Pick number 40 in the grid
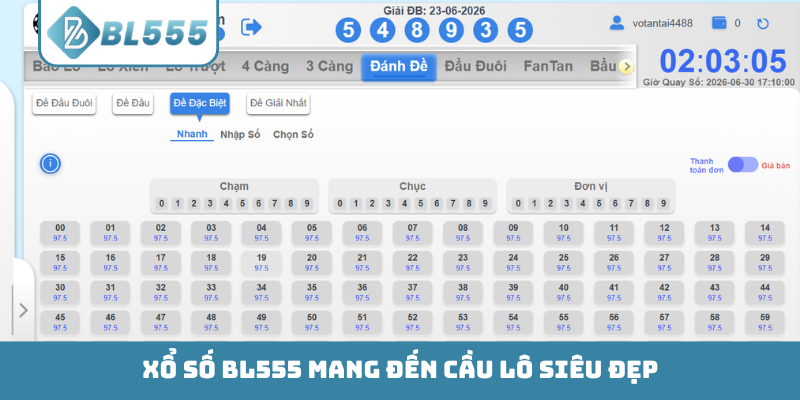This screenshot has width=800, height=400. click(563, 292)
